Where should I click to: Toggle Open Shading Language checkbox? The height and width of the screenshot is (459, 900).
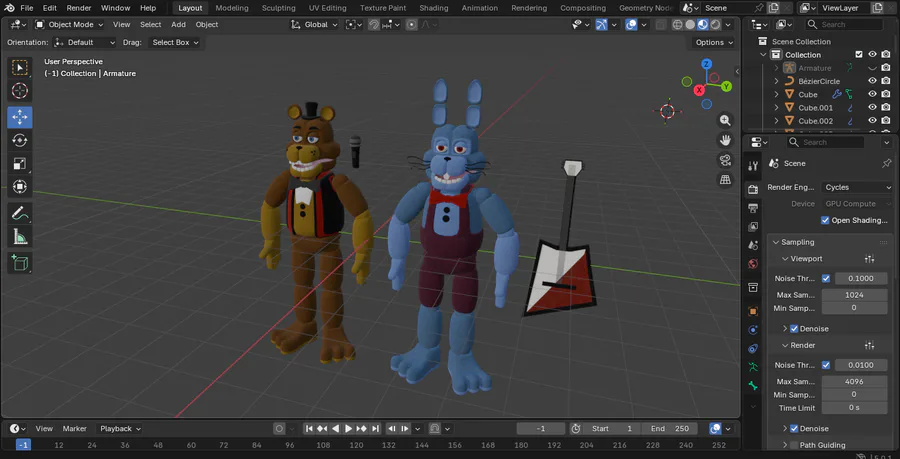825,220
